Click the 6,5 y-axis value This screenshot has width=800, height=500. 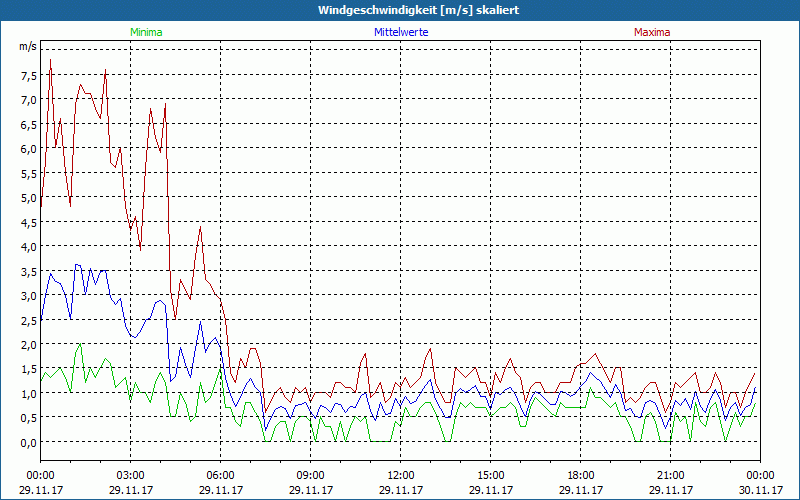[29, 125]
